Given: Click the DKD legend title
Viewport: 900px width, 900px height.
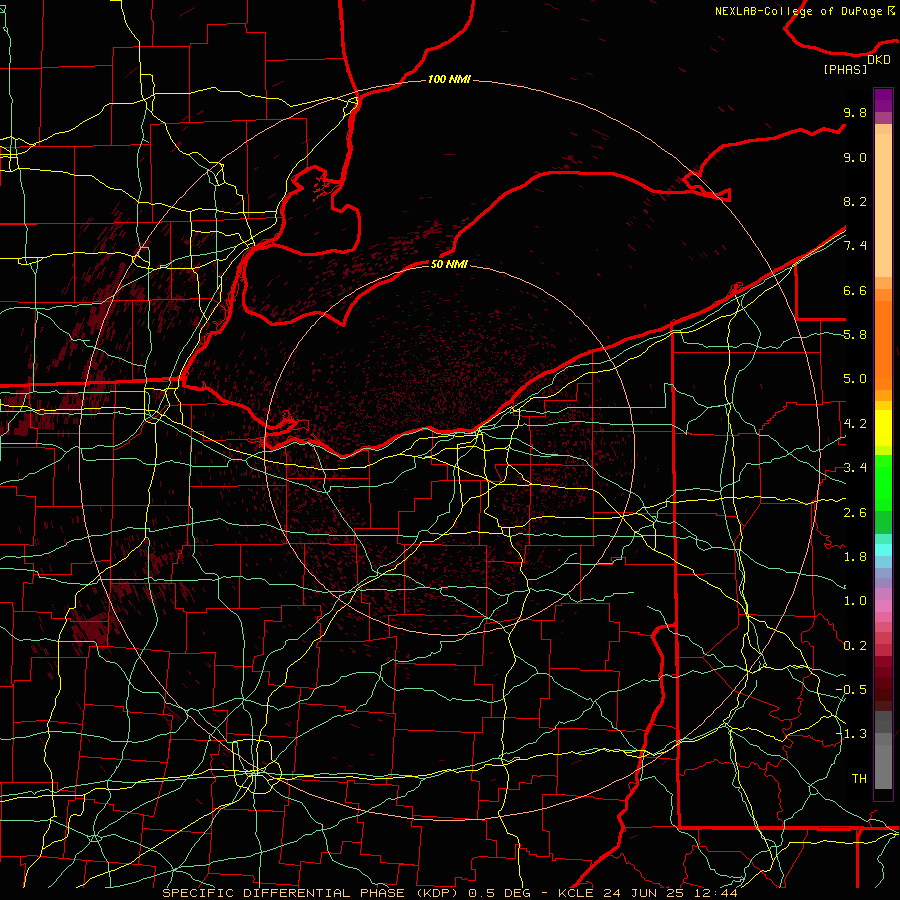Looking at the screenshot, I should (x=879, y=60).
